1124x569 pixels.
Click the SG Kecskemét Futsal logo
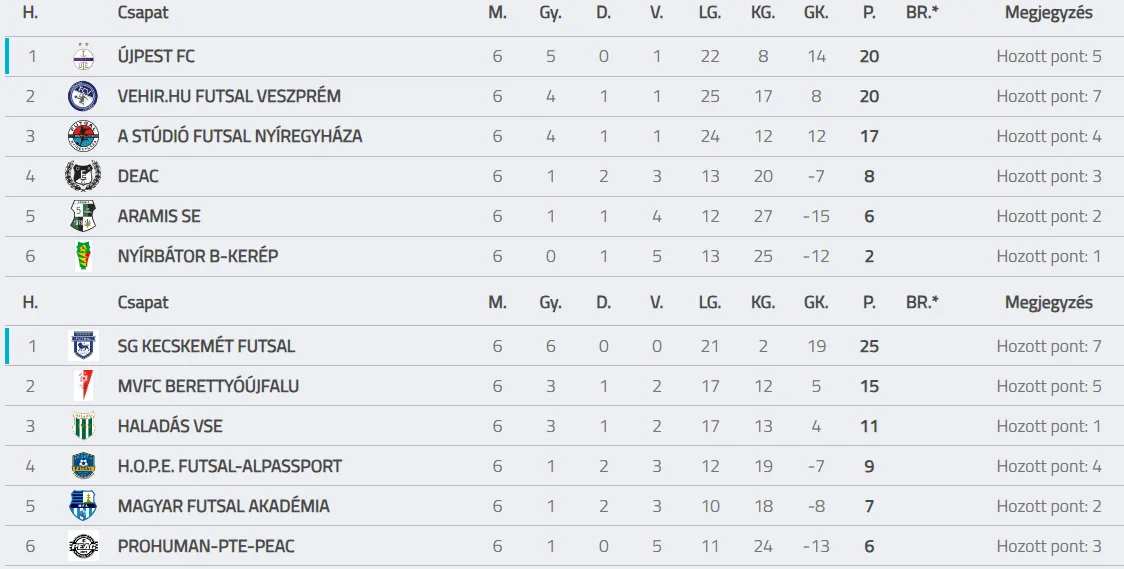[83, 346]
